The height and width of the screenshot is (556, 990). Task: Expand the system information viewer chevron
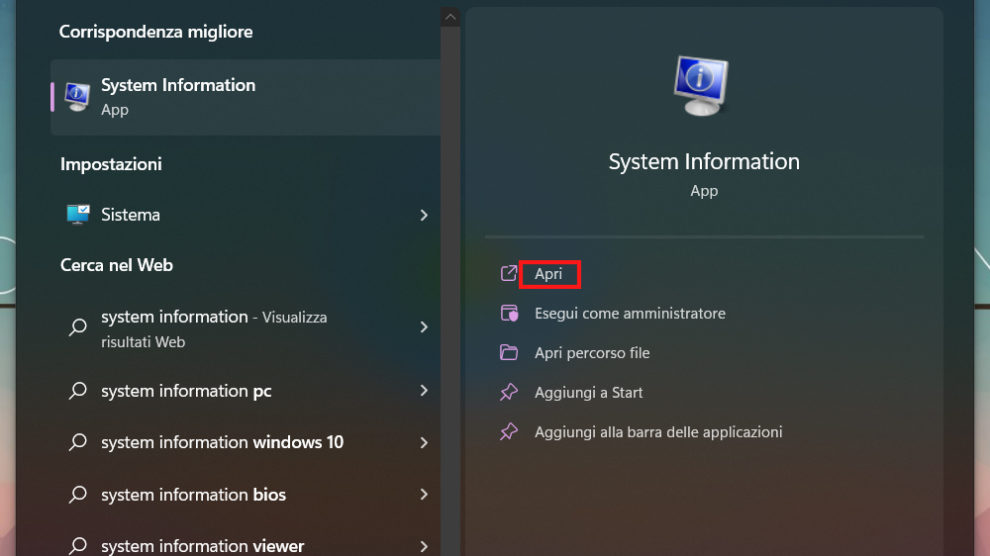[424, 546]
